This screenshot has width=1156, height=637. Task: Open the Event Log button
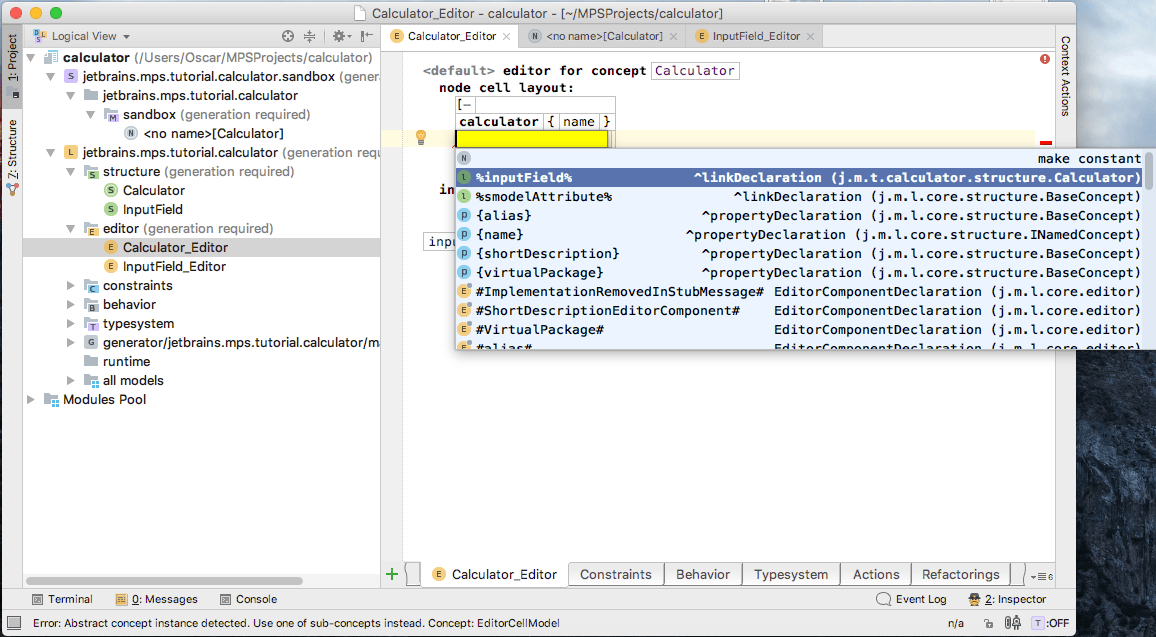pyautogui.click(x=911, y=599)
